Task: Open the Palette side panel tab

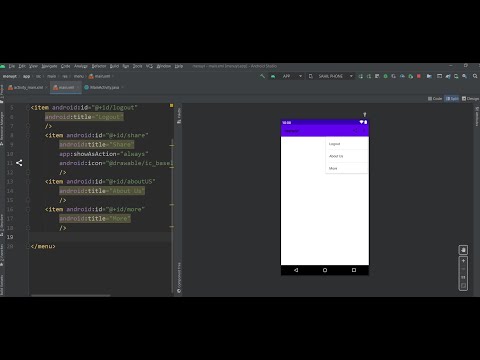Action: (x=179, y=116)
